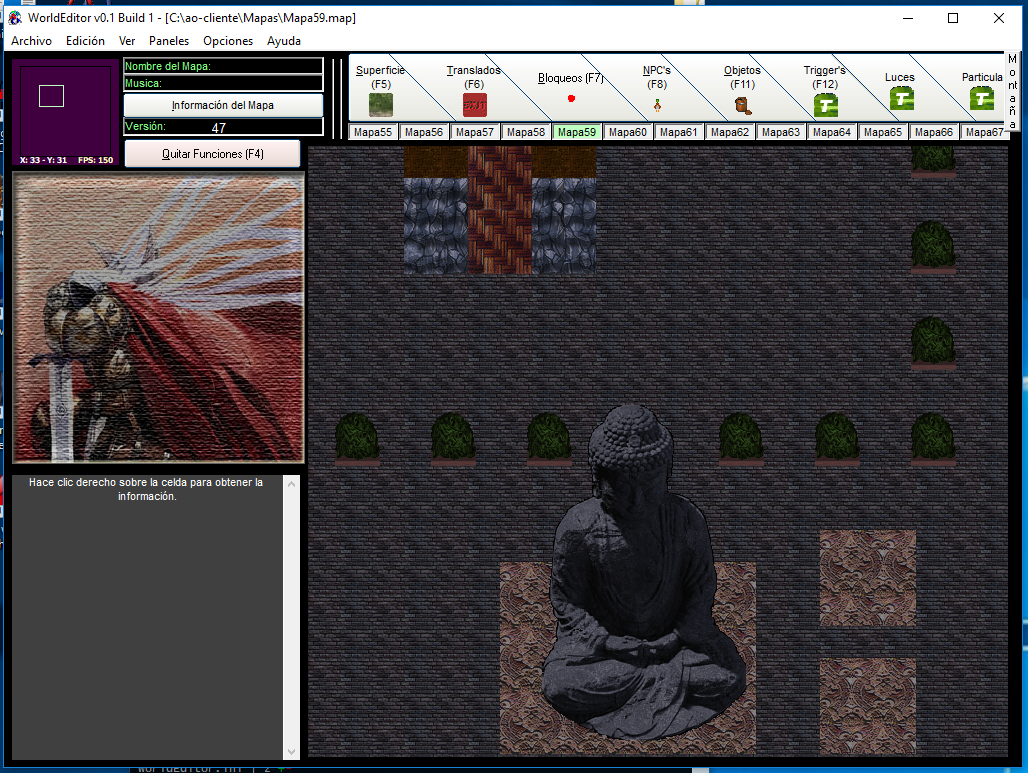
Task: Switch to the Mapa62 tab
Action: pos(730,132)
